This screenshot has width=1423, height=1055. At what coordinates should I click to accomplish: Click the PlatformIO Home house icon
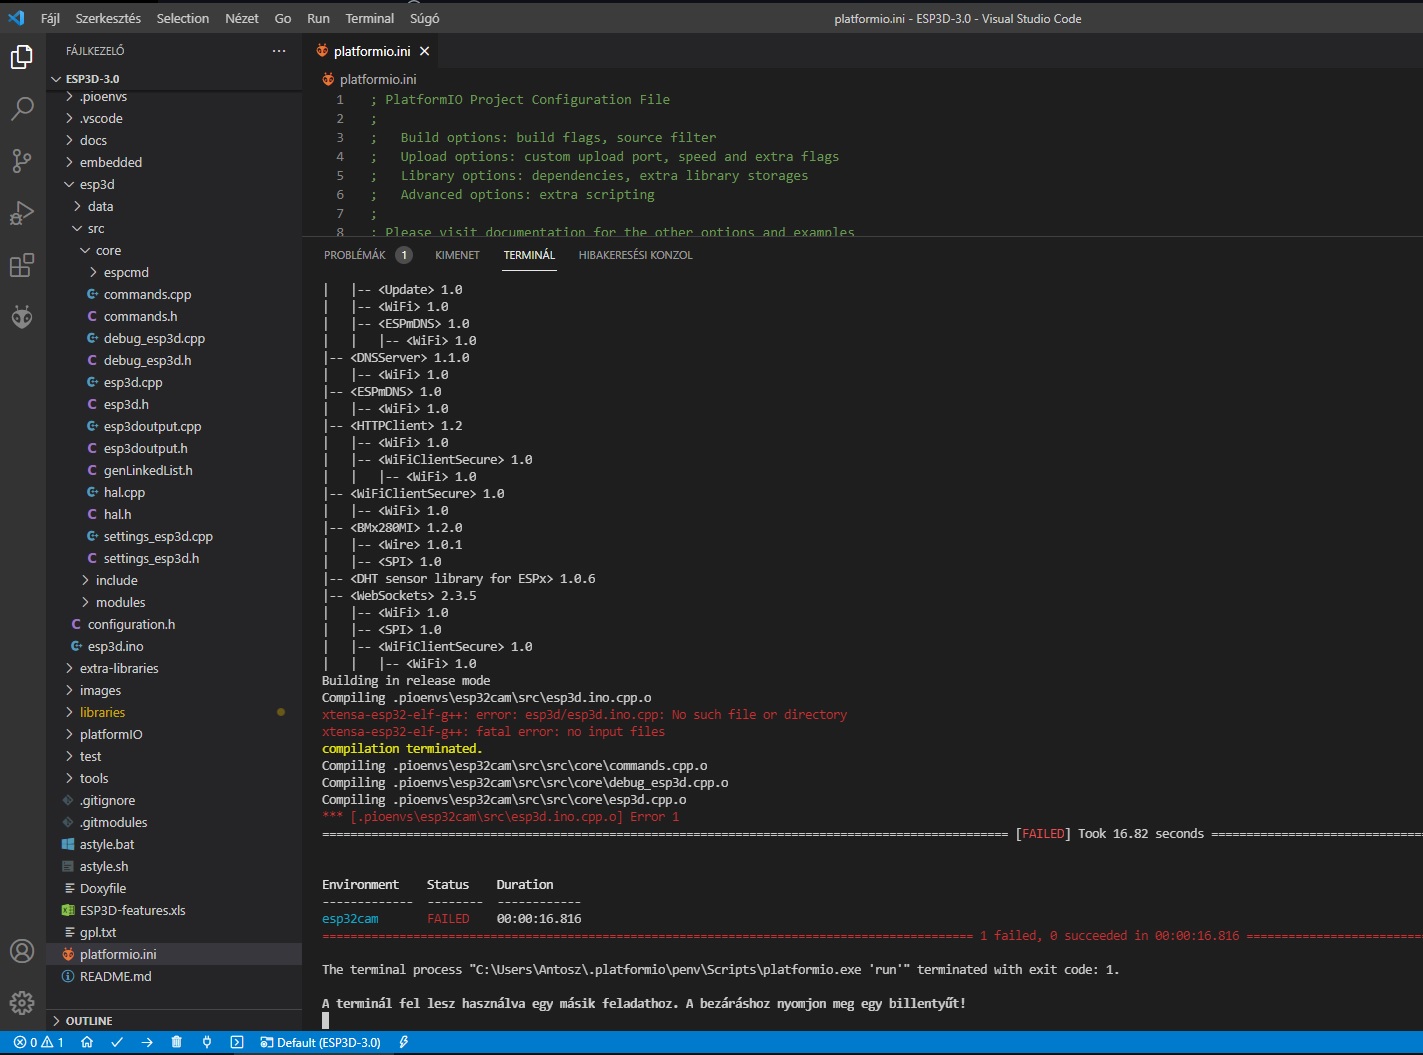pos(87,1042)
